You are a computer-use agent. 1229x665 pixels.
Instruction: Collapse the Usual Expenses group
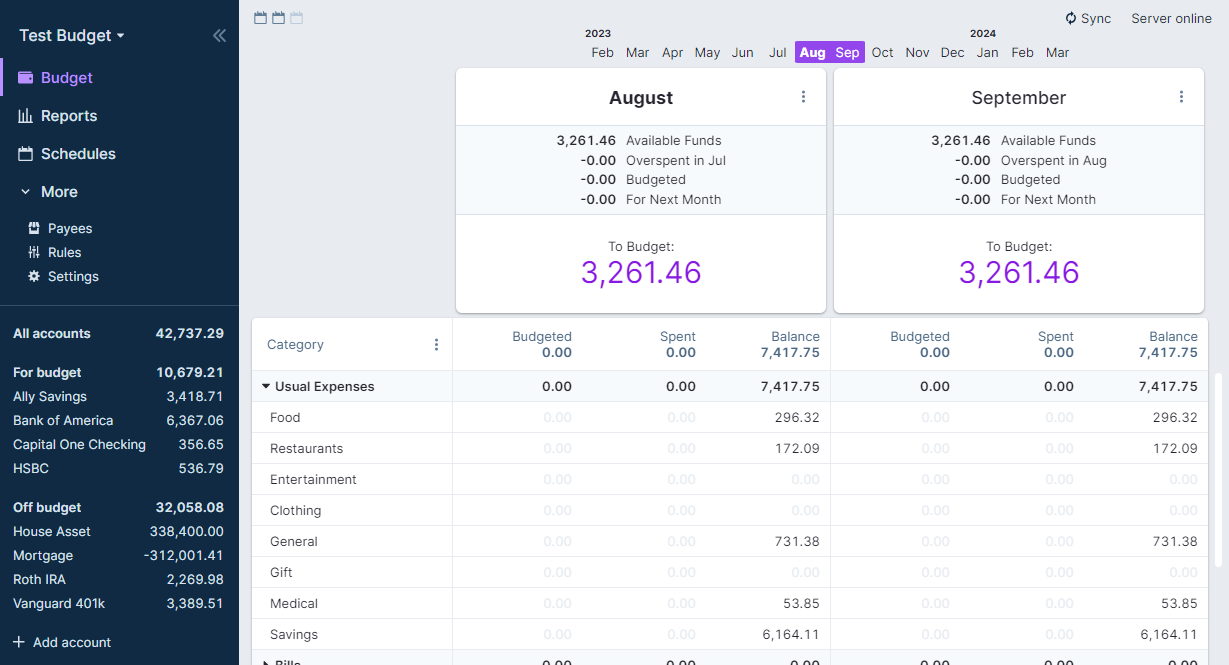[266, 386]
